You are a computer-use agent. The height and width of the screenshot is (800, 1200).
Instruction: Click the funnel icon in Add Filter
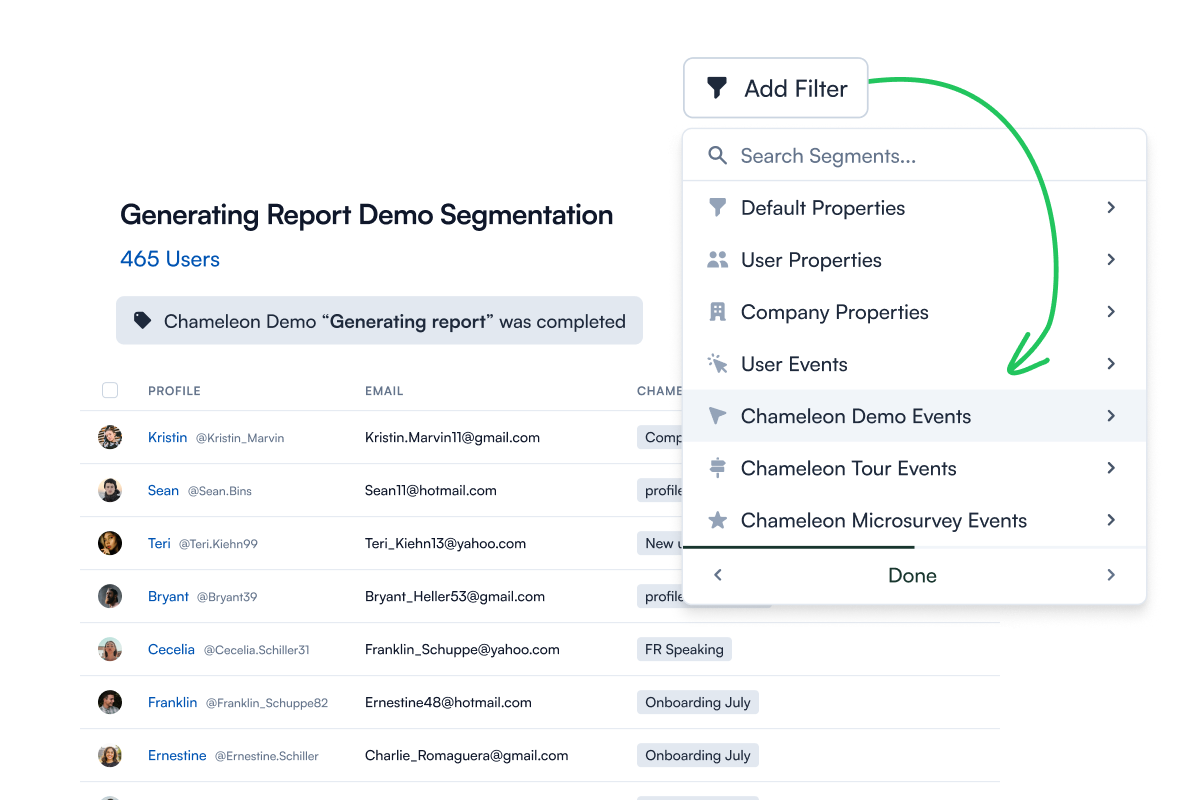pyautogui.click(x=716, y=88)
